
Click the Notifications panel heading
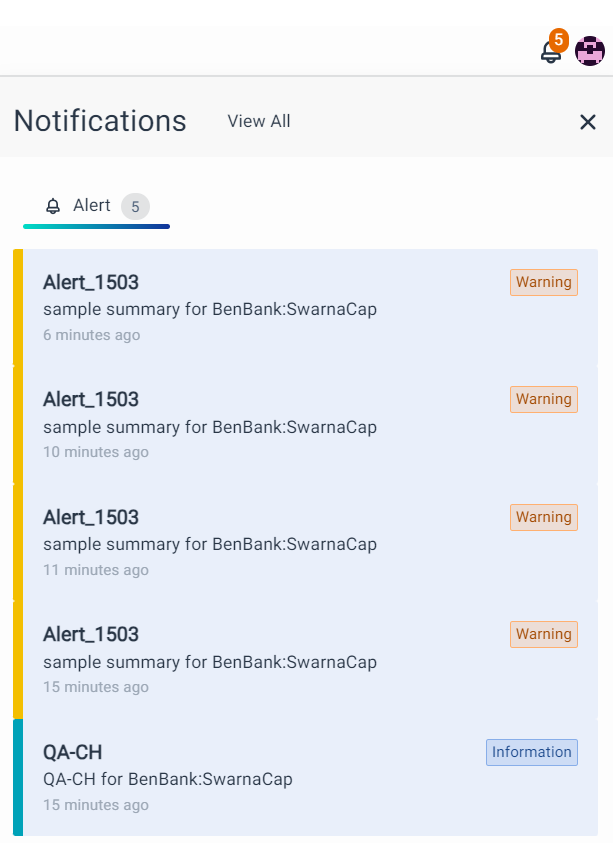click(x=100, y=121)
